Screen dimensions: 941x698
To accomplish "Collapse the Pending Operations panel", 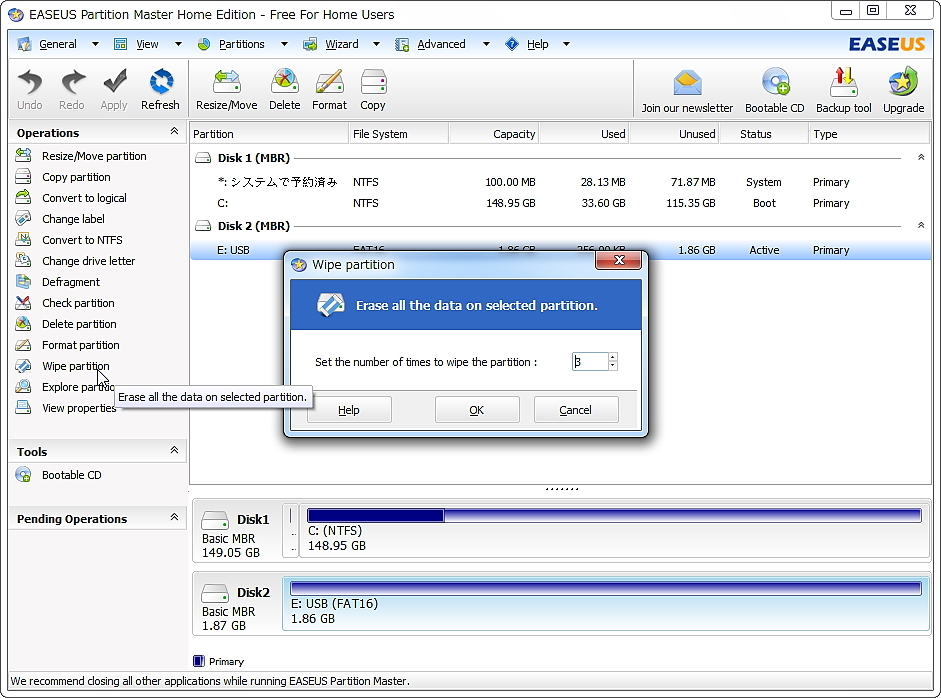I will point(174,517).
